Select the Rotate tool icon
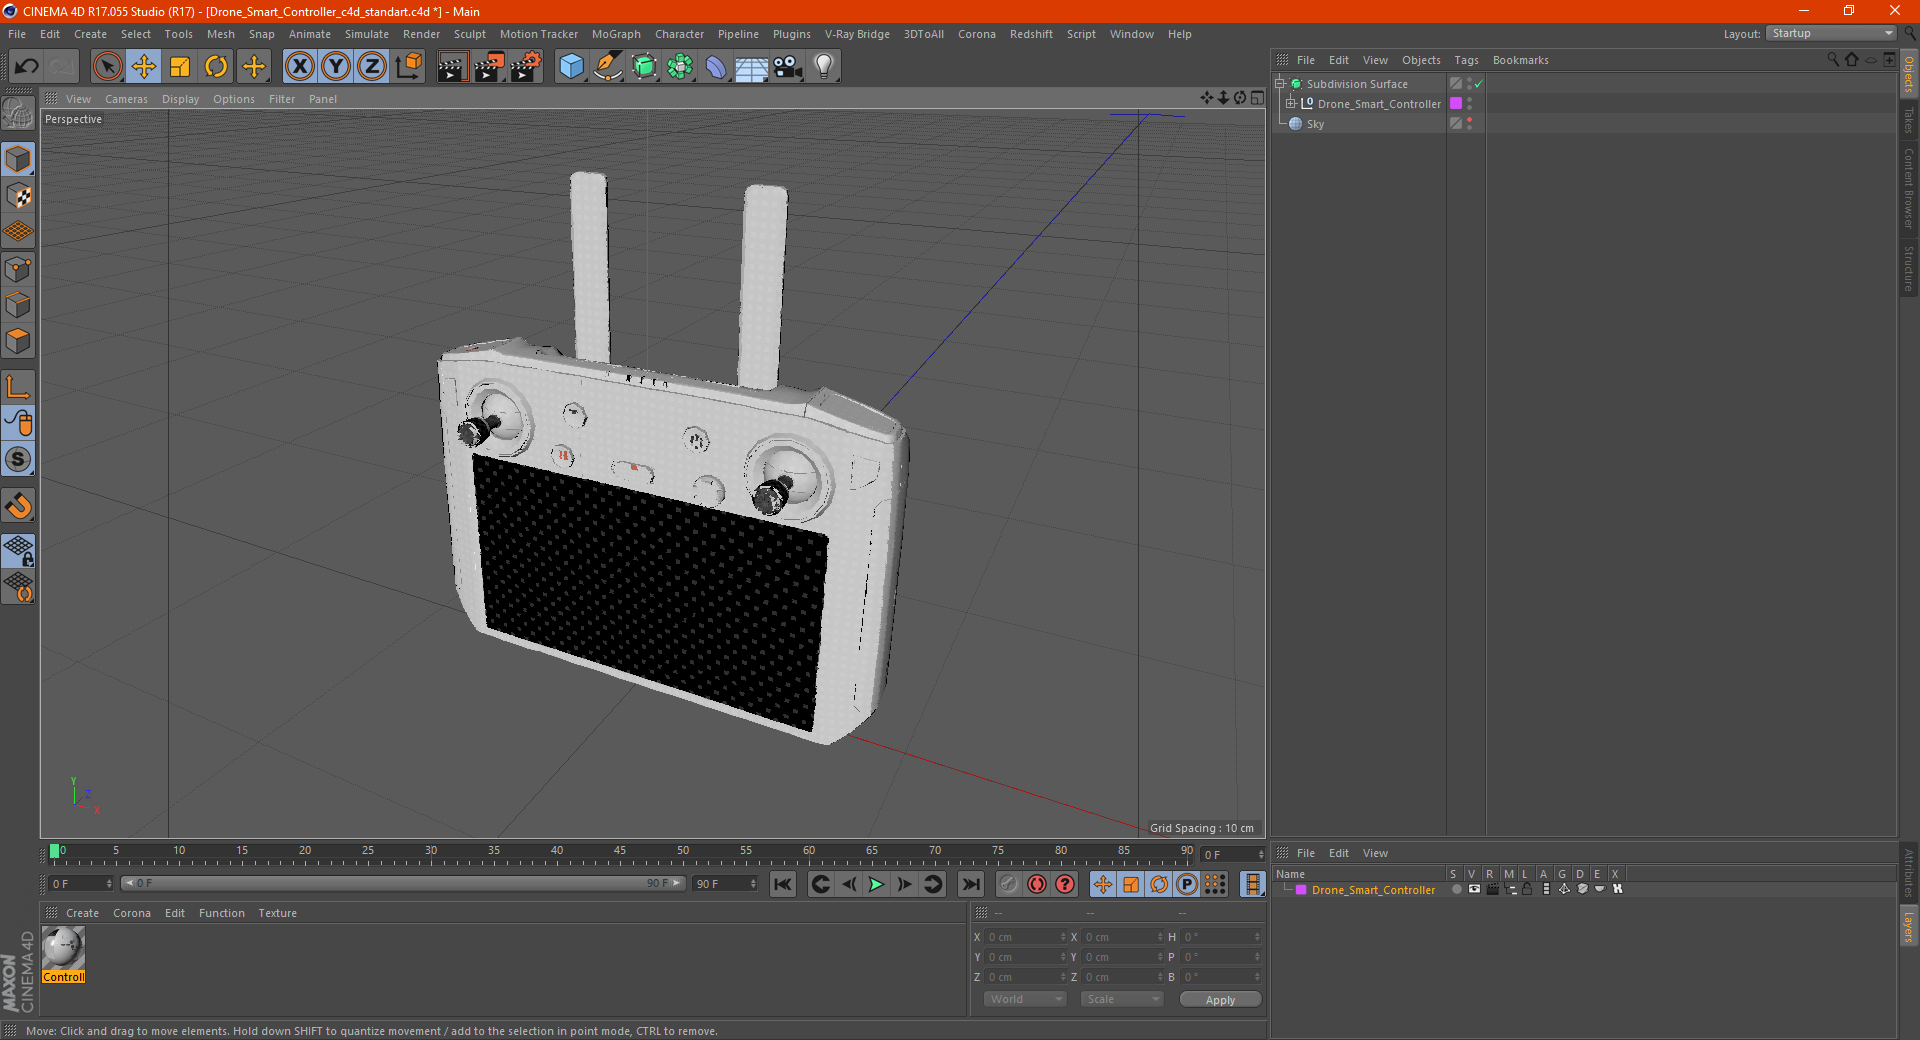This screenshot has width=1920, height=1040. click(216, 67)
